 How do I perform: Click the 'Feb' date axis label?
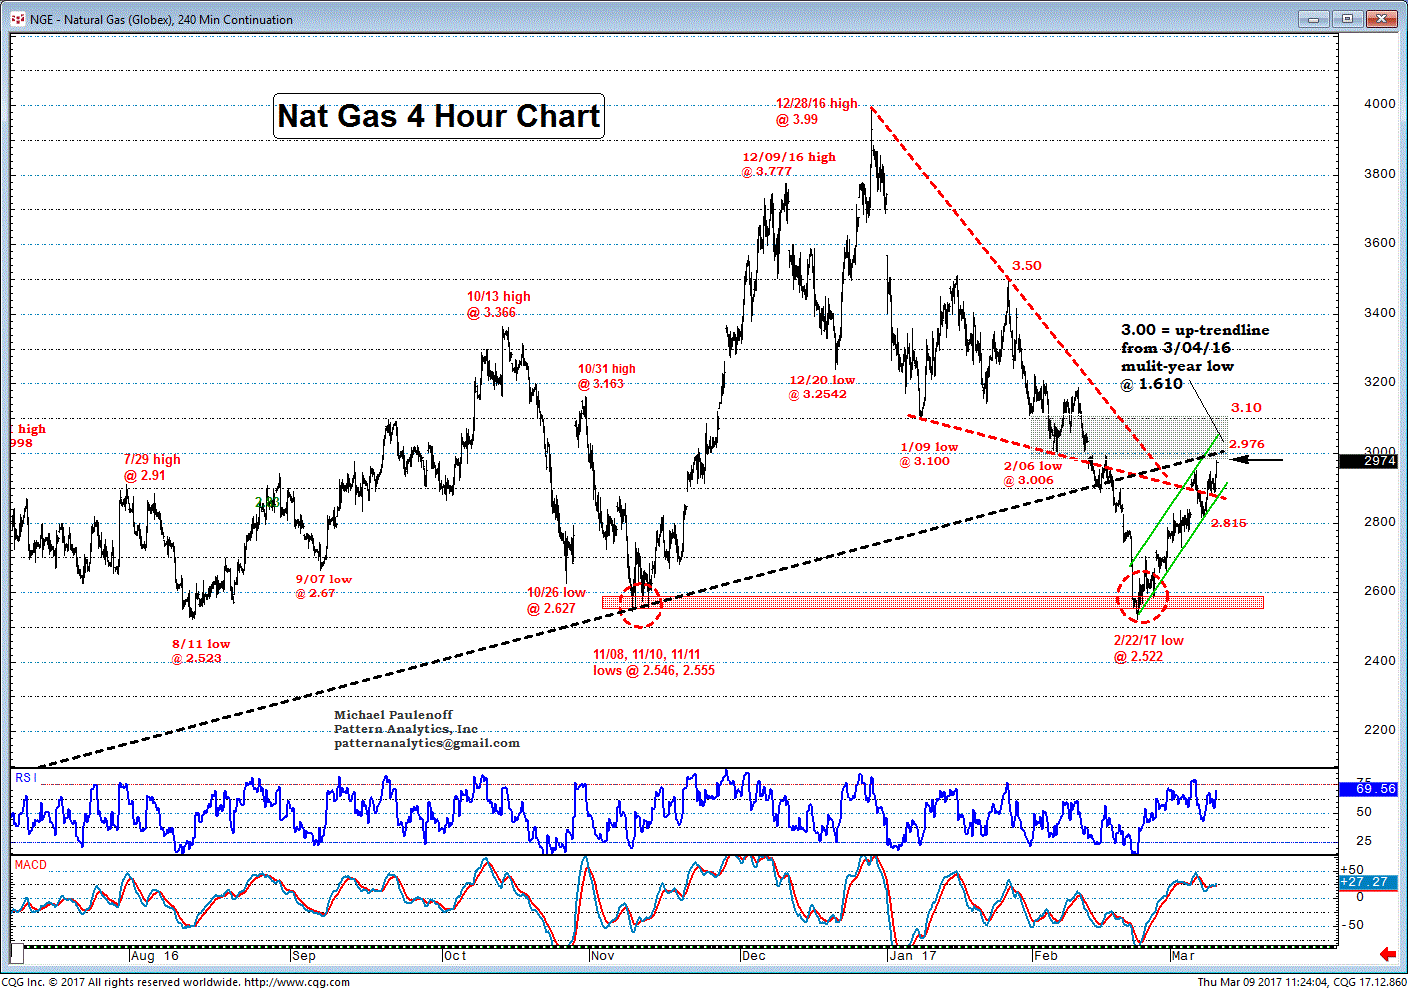(1046, 956)
